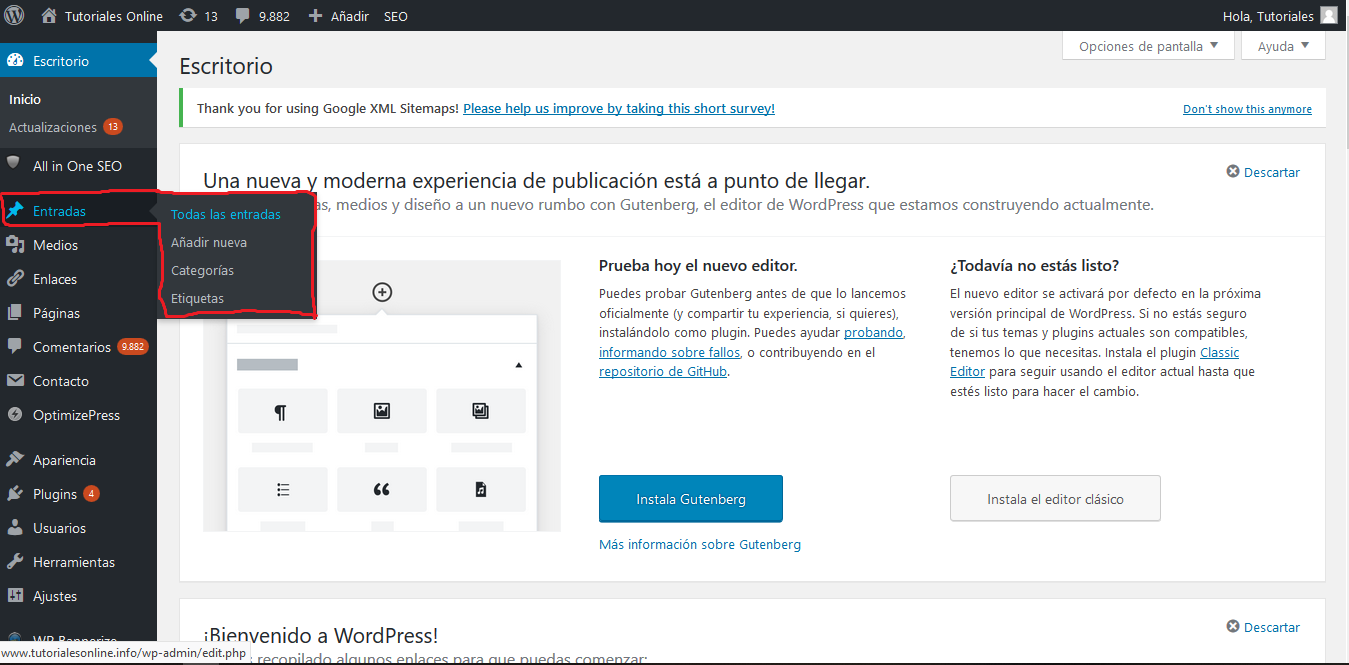The width and height of the screenshot is (1349, 665).
Task: Click the Páginas pages icon
Action: click(x=15, y=313)
